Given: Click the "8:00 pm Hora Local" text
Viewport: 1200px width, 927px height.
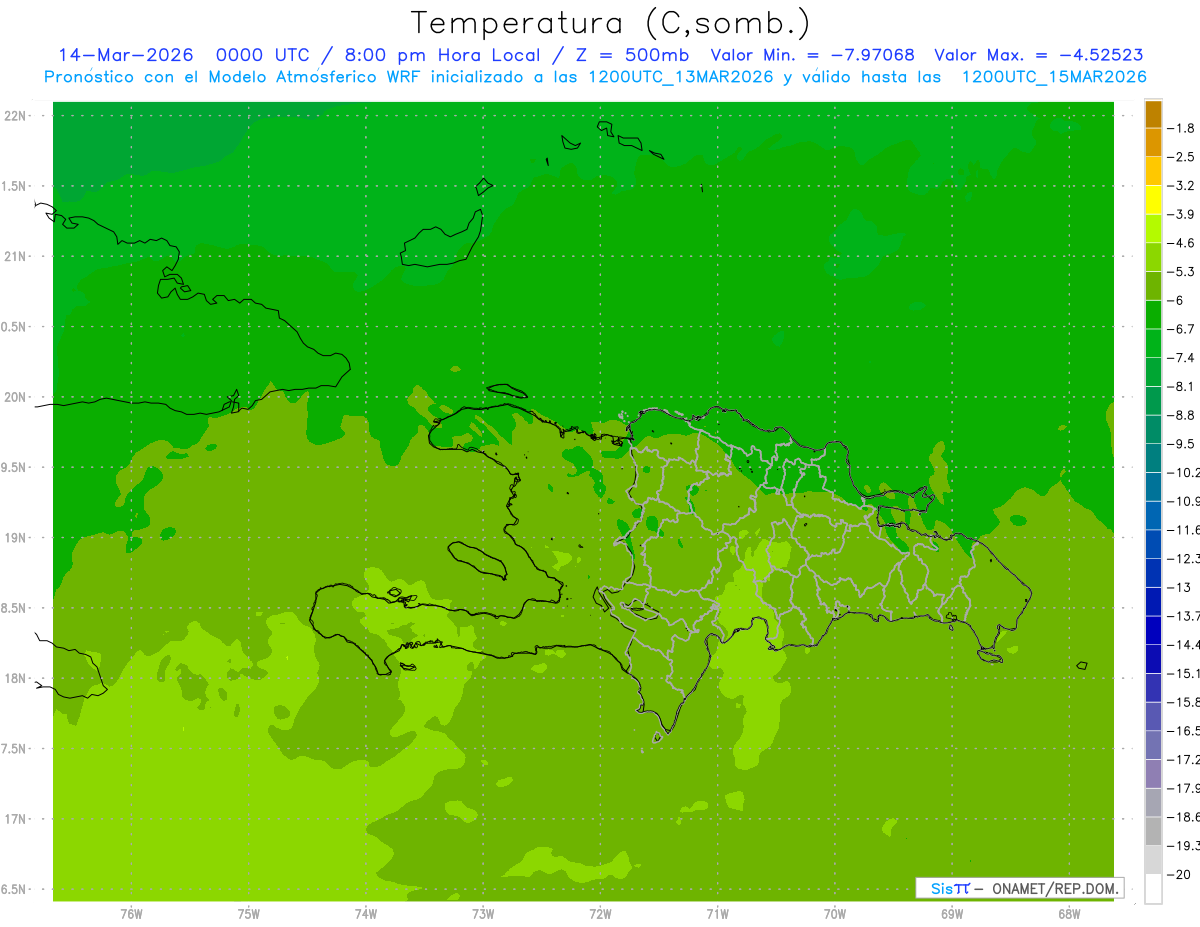Looking at the screenshot, I should 442,55.
